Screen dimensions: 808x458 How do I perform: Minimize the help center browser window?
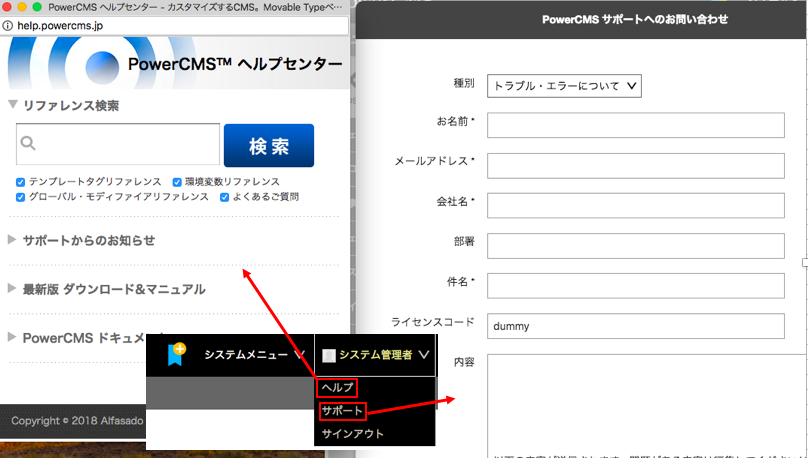[x=22, y=7]
